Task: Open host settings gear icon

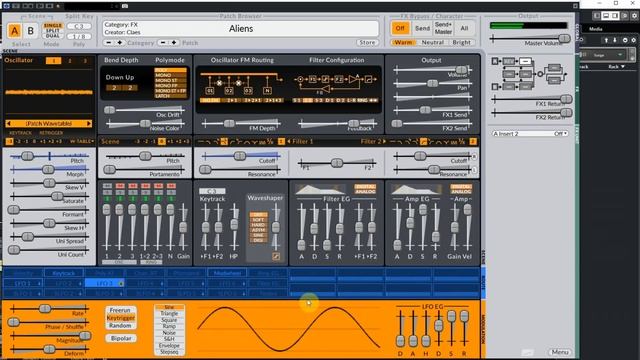Action: pos(634,16)
